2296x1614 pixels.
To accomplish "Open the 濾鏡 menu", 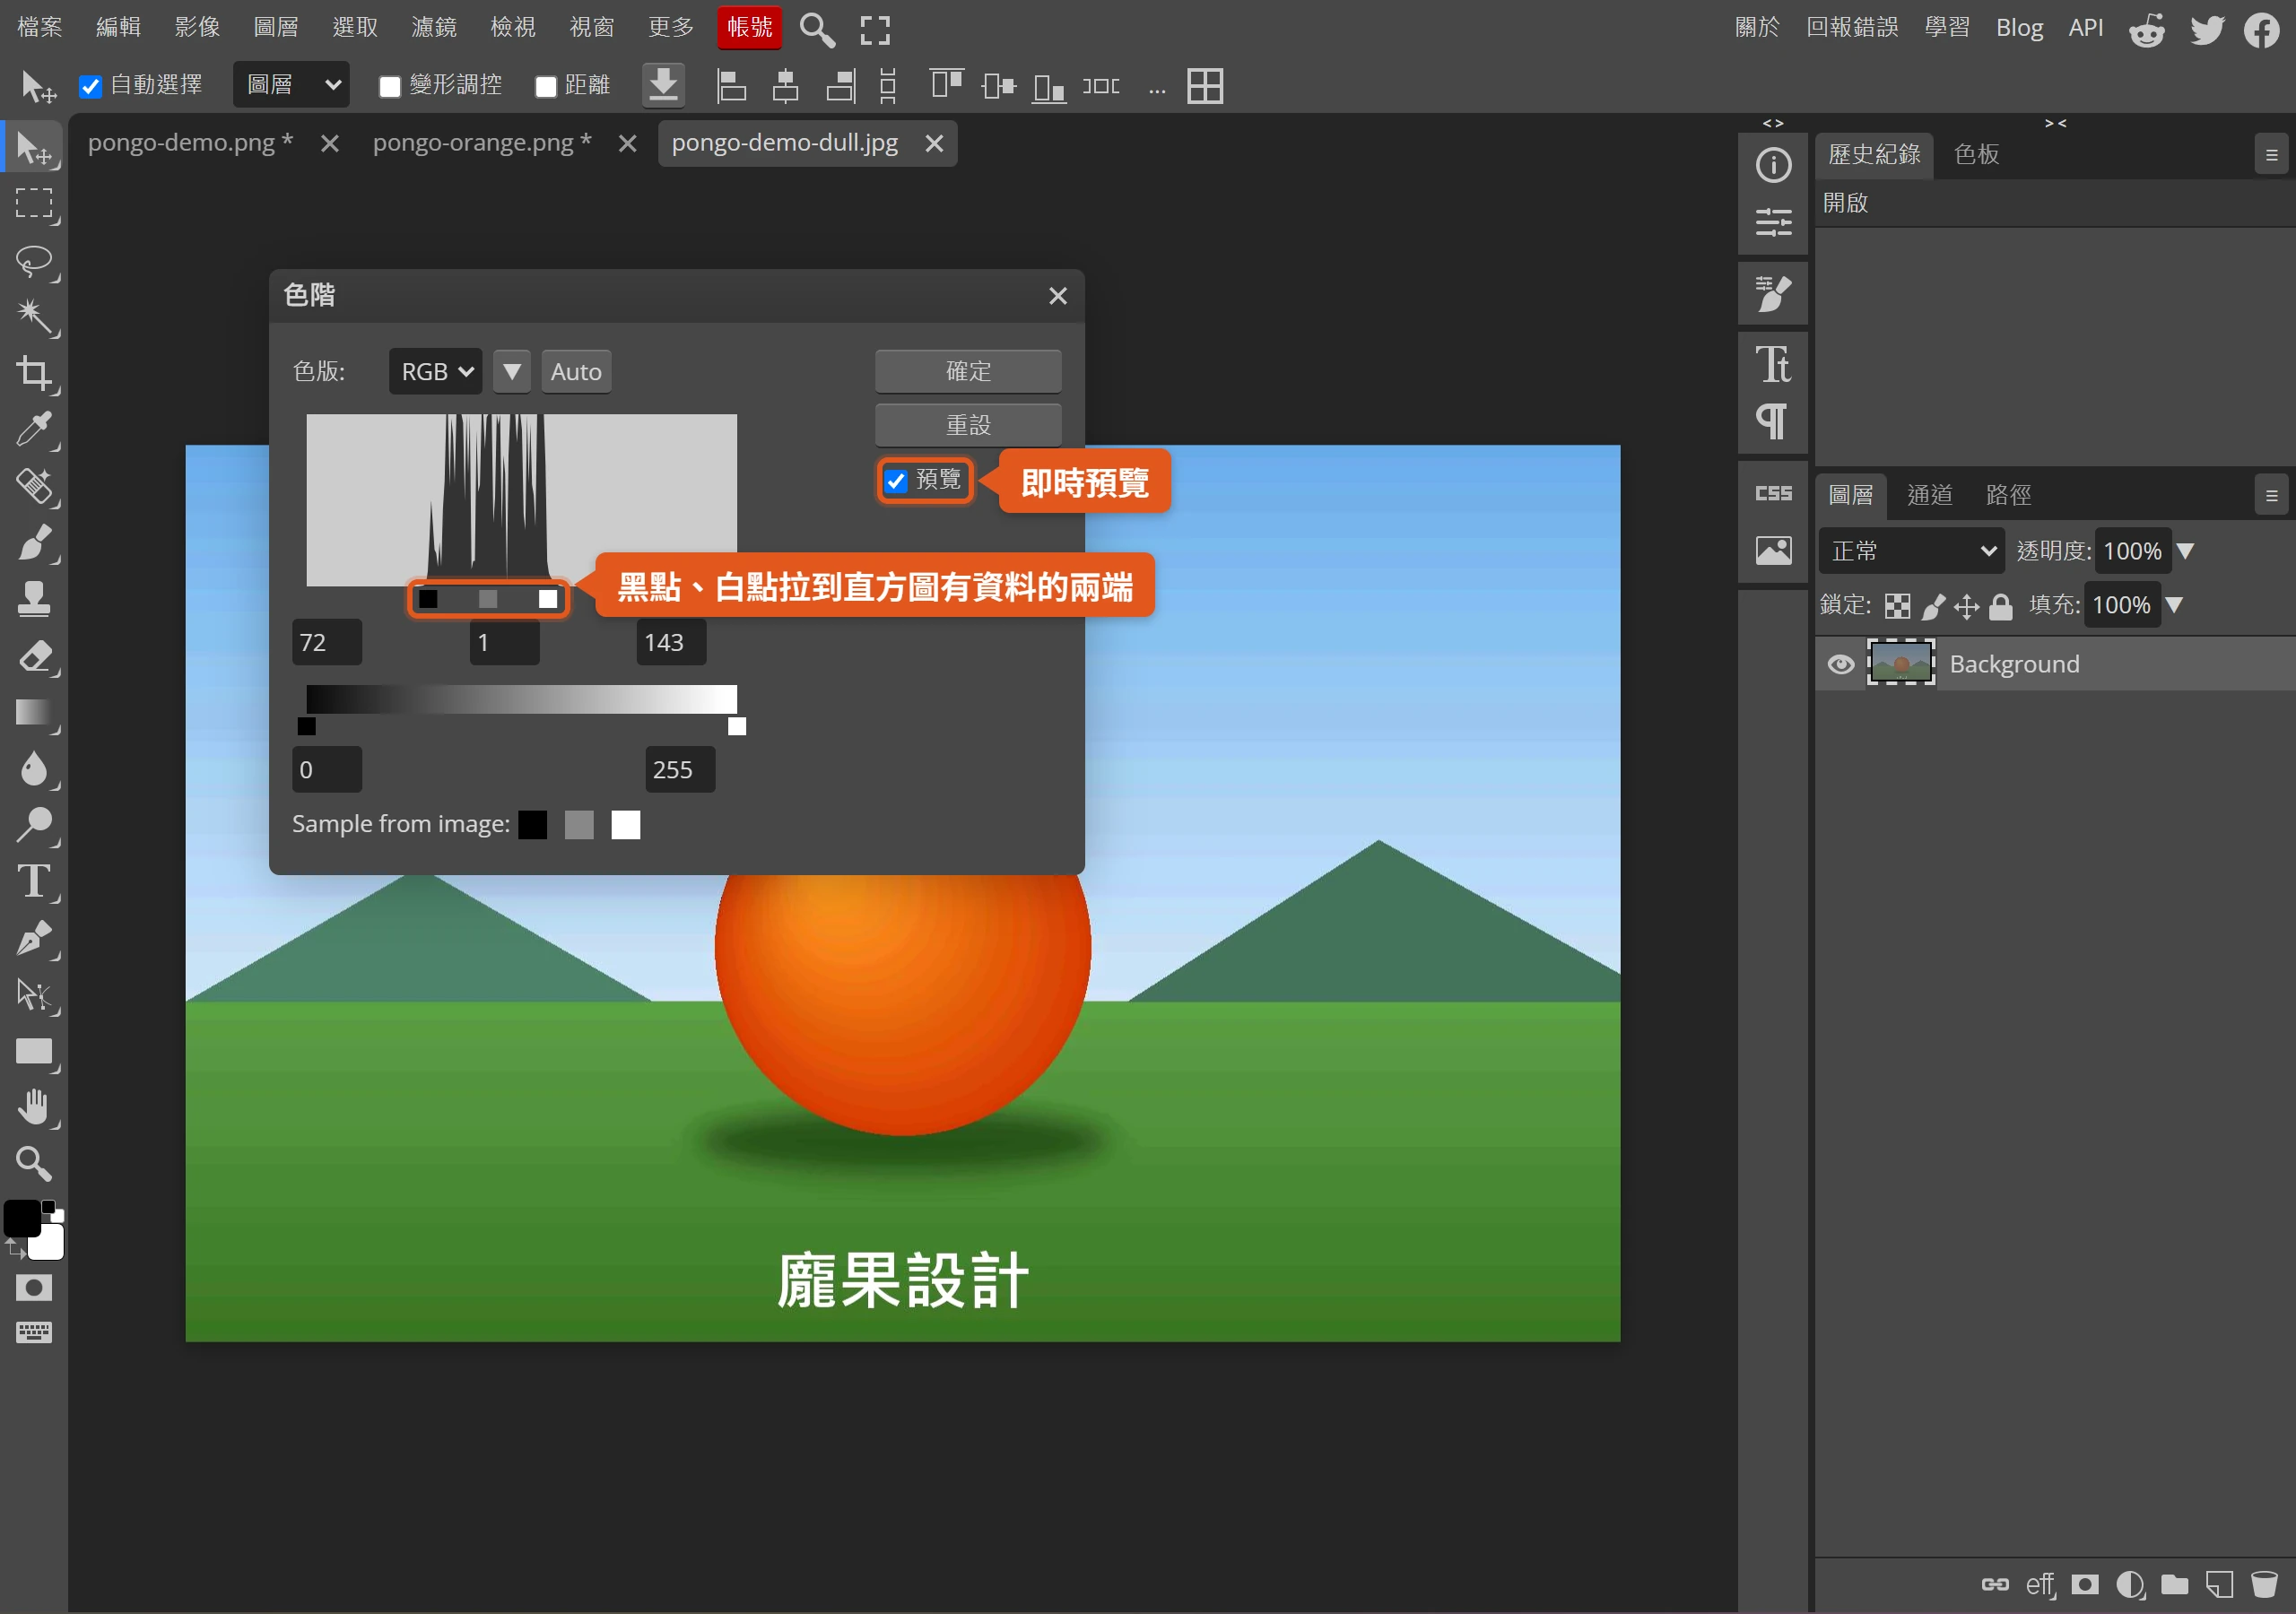I will (x=434, y=27).
